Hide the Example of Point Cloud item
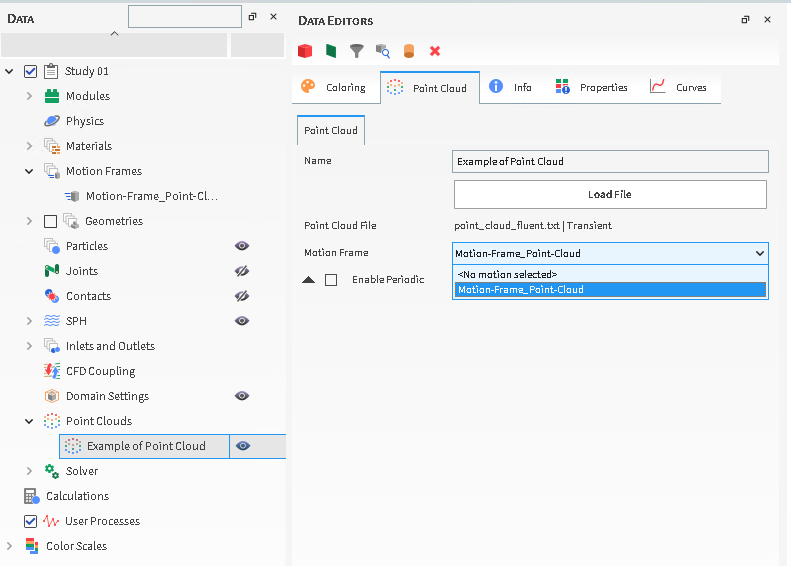The width and height of the screenshot is (791, 566). coord(242,446)
